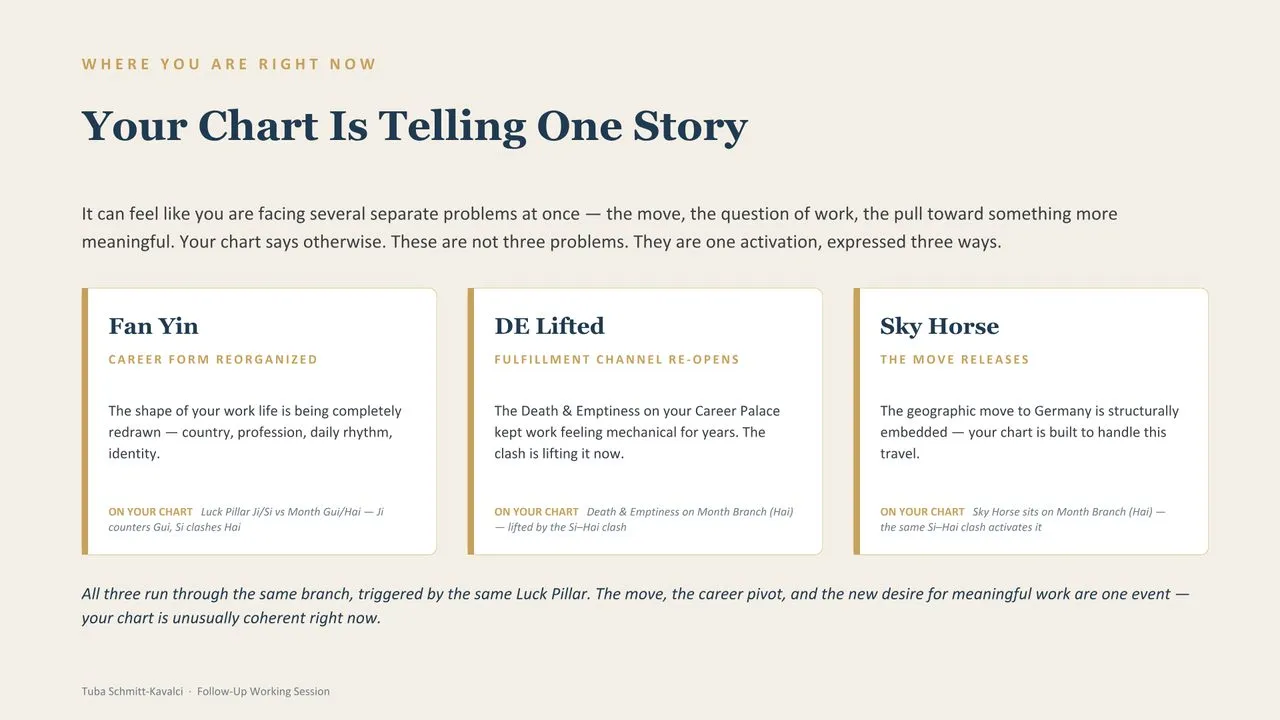The height and width of the screenshot is (720, 1280).
Task: Select 'ON YOUR CHART' label in Sky Horse card
Action: click(x=922, y=512)
